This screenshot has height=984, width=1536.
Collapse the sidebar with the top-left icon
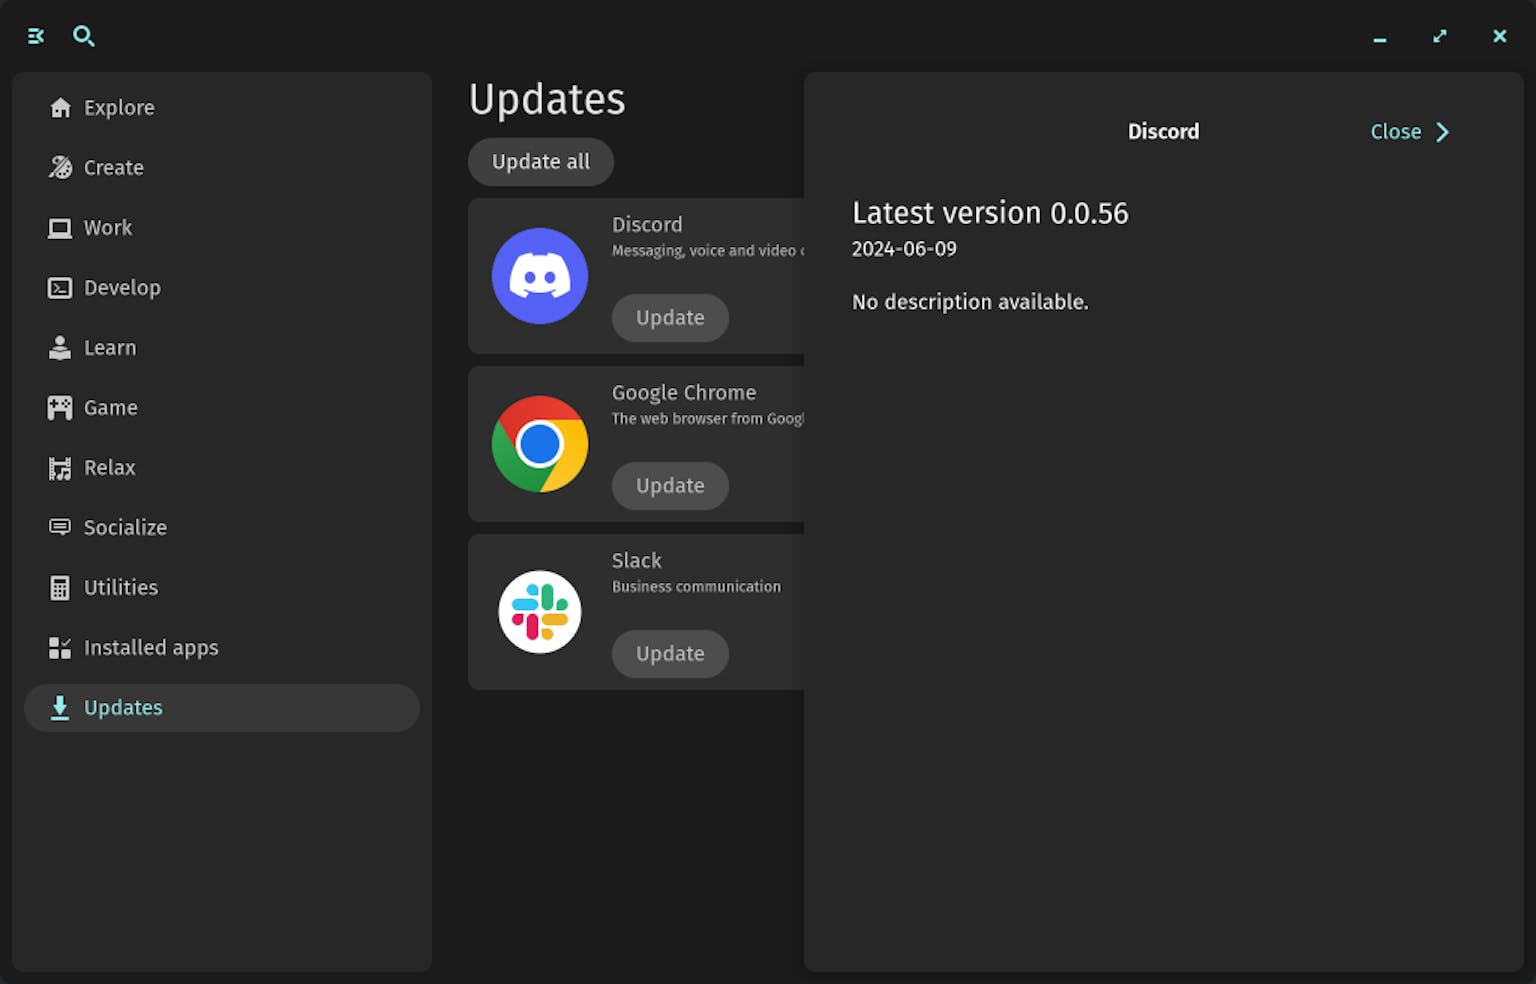36,36
